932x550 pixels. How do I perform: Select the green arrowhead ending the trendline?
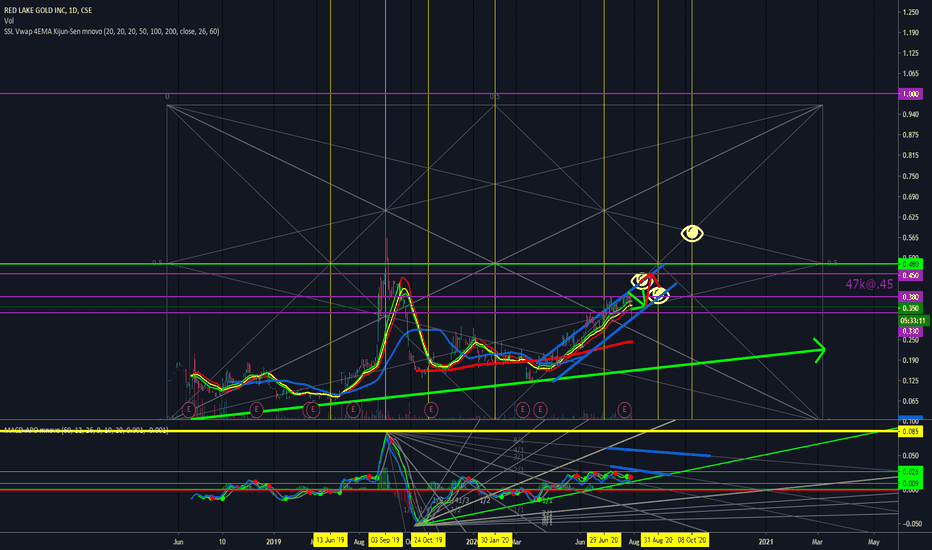(819, 350)
